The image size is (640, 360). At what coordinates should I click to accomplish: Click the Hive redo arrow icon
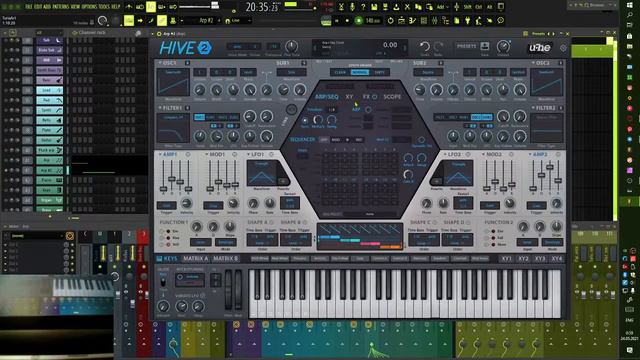[438, 47]
